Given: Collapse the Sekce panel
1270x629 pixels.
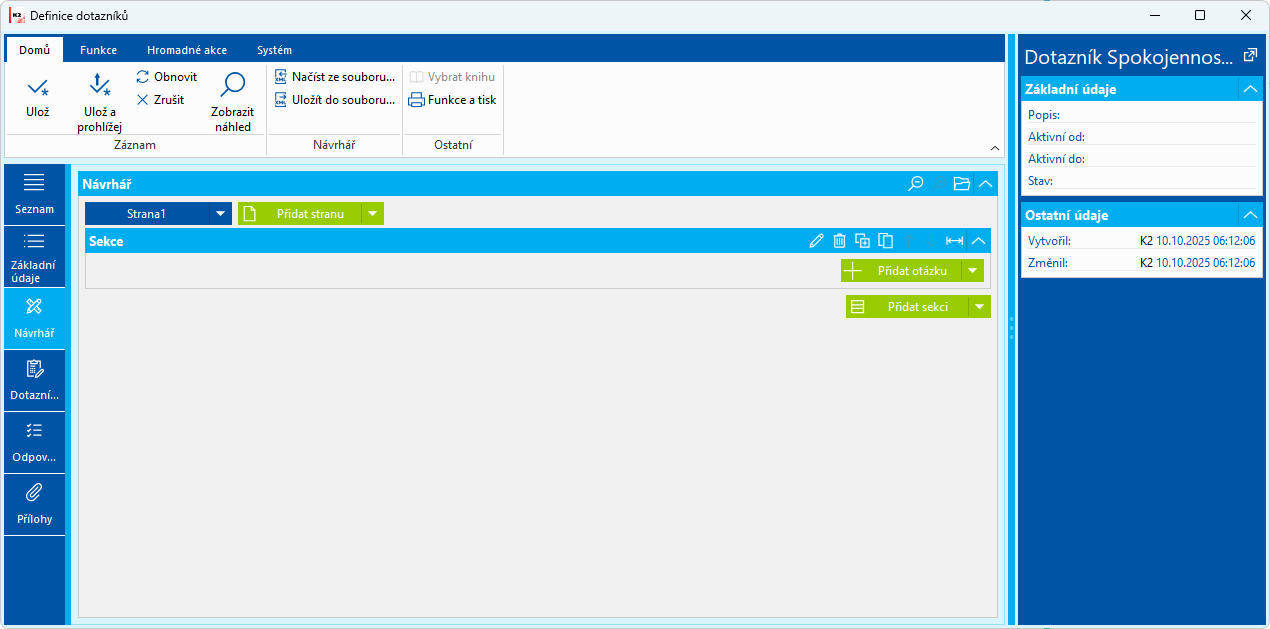Looking at the screenshot, I should tap(979, 241).
